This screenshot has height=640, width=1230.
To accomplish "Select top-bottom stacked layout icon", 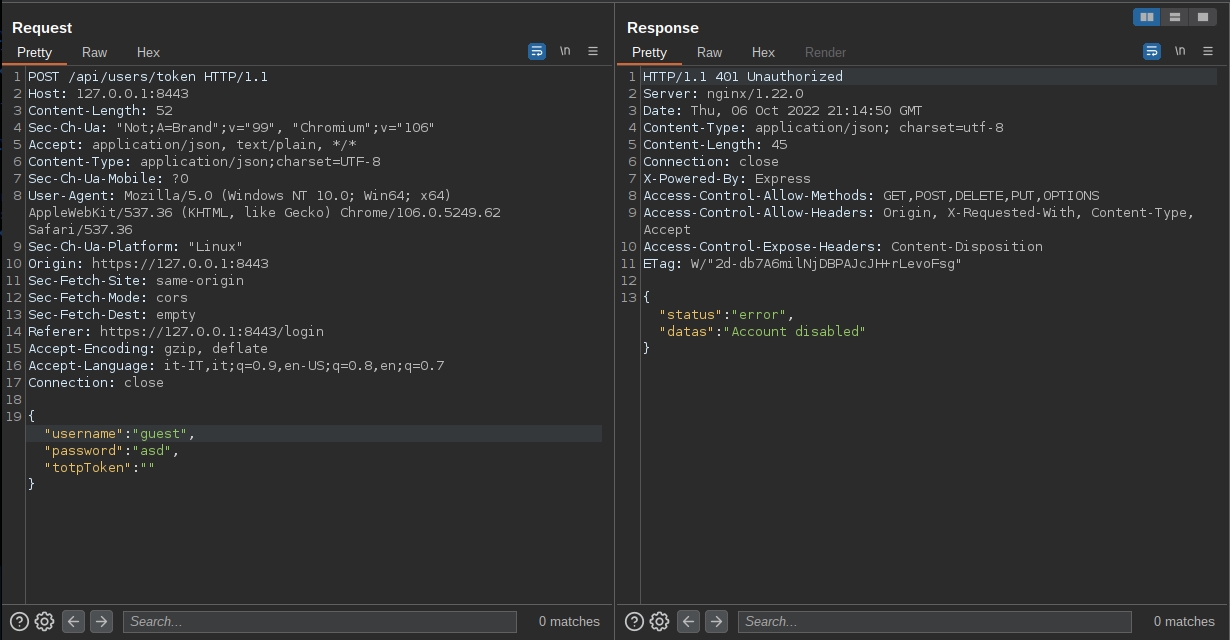I will (x=1175, y=17).
